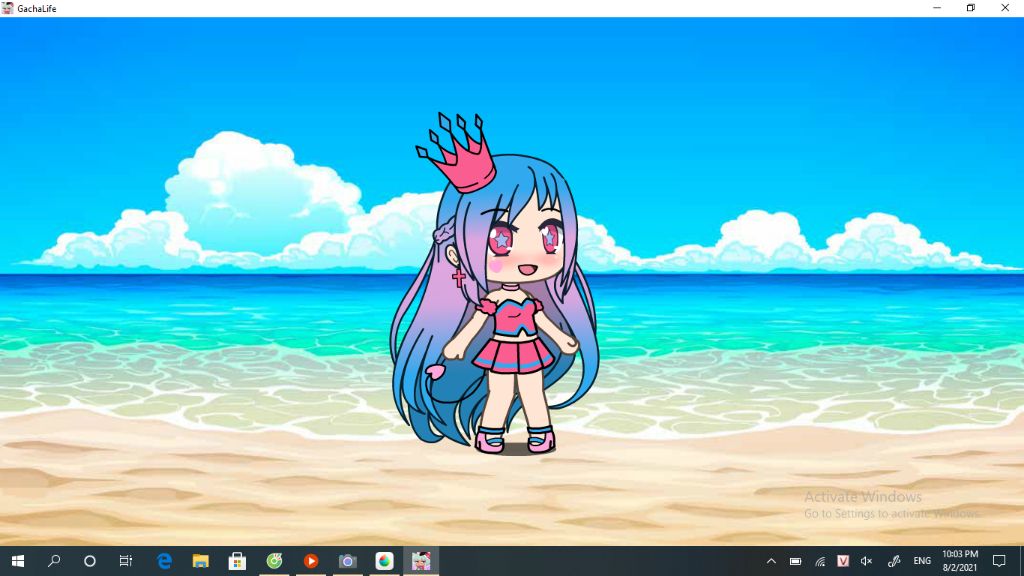Close the GachaLife window
This screenshot has height=576, width=1024.
tap(1005, 8)
